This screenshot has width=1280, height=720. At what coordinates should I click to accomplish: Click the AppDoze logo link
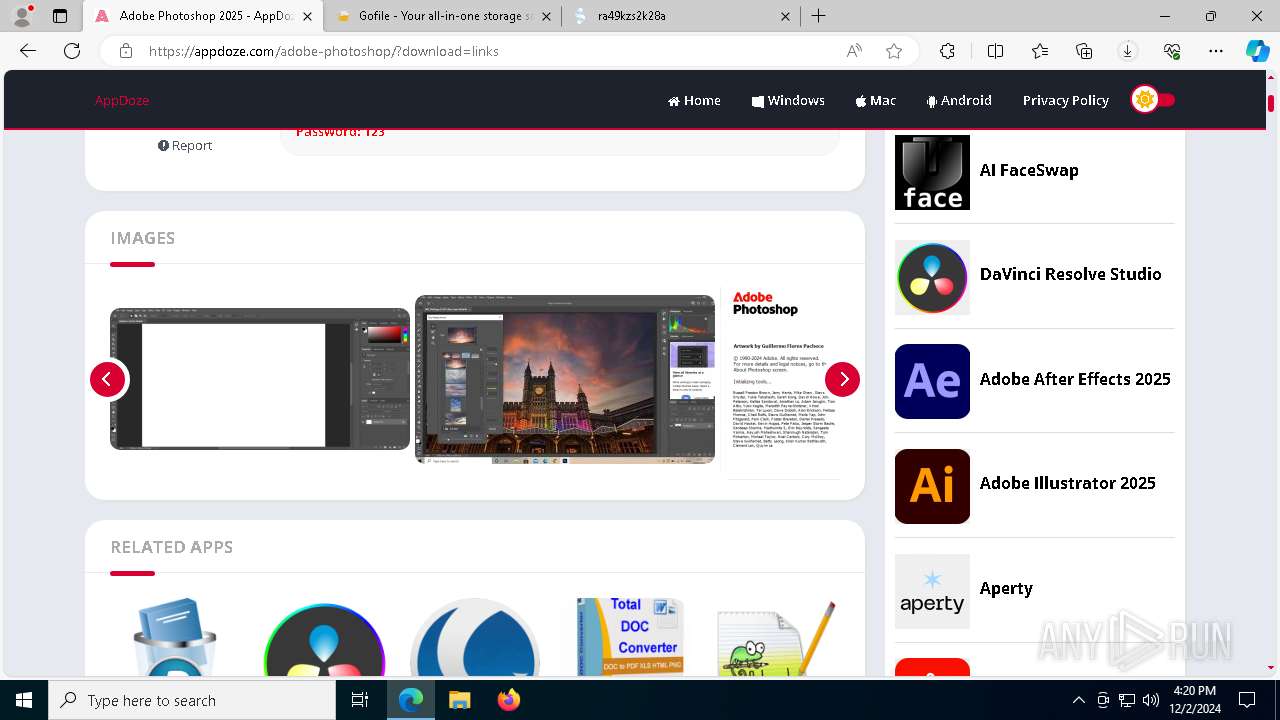122,100
